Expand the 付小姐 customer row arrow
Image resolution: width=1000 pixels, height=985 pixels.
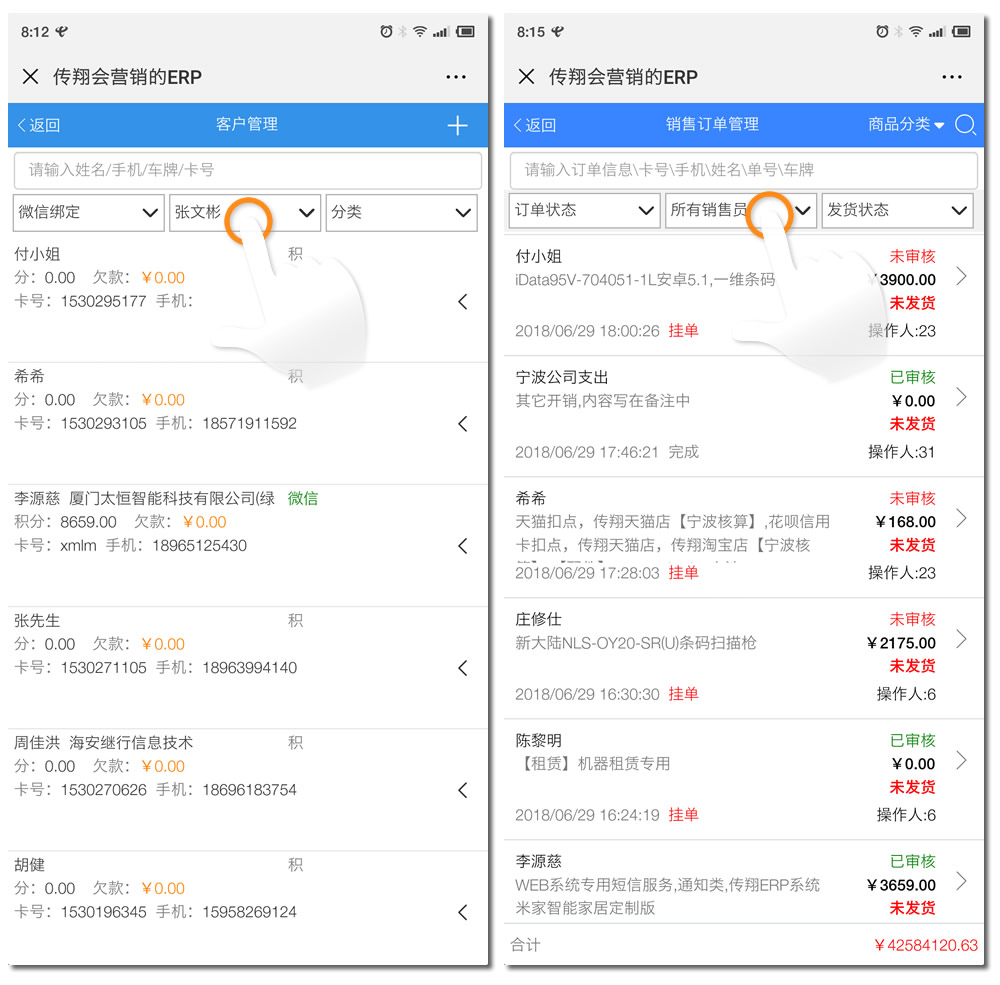tap(463, 302)
